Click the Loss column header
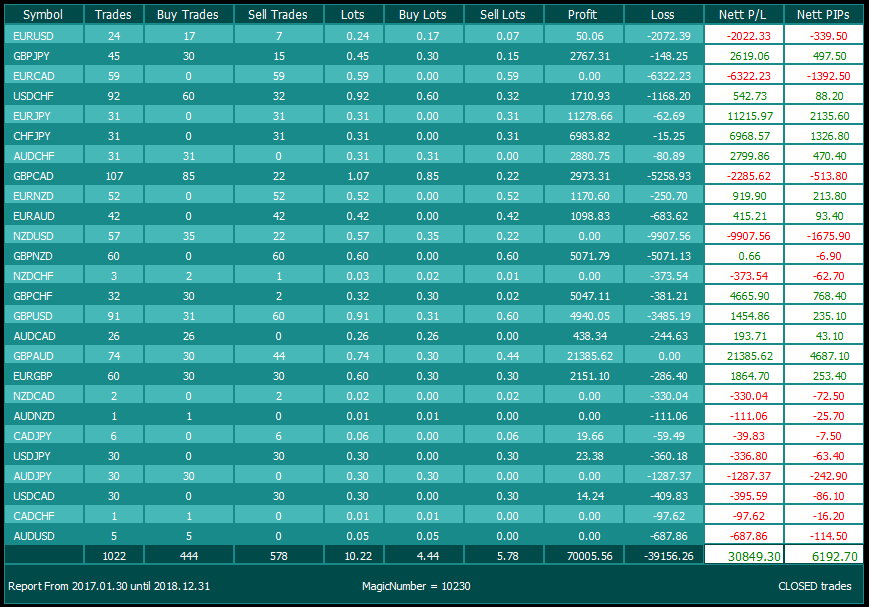 point(663,14)
